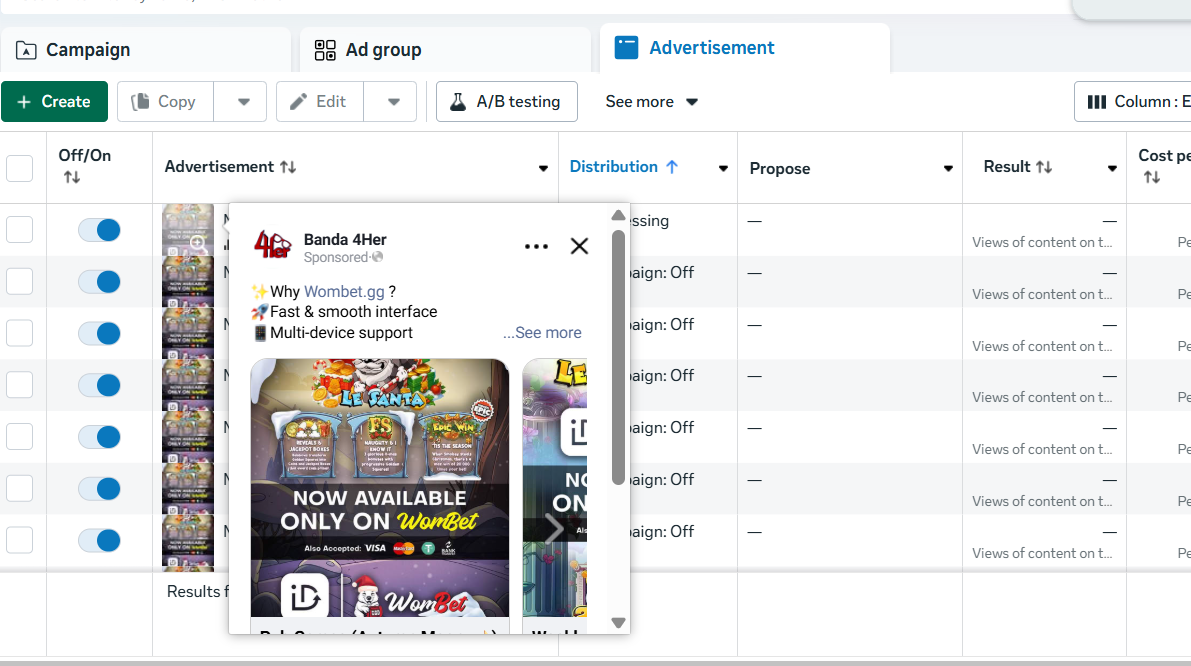The width and height of the screenshot is (1191, 666).
Task: Turn off the second ad's toggle switch
Action: coord(100,282)
